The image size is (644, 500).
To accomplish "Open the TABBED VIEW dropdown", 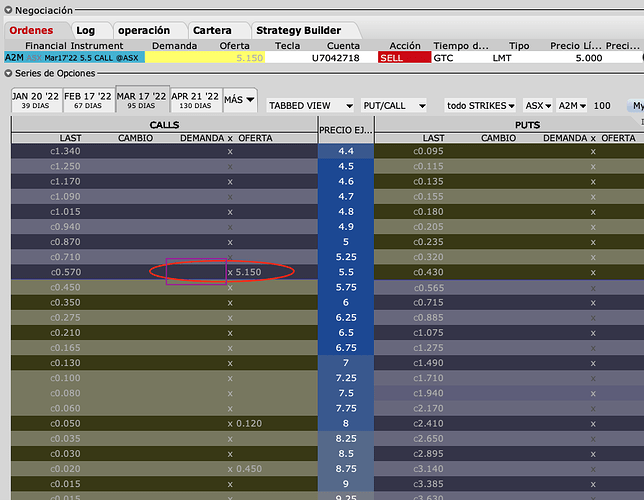I will tap(310, 106).
